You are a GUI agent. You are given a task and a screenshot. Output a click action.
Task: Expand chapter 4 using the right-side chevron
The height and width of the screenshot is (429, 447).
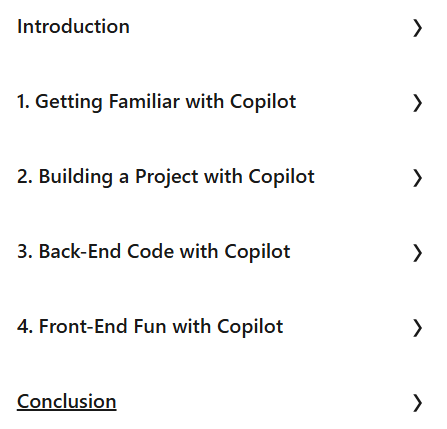tap(417, 328)
